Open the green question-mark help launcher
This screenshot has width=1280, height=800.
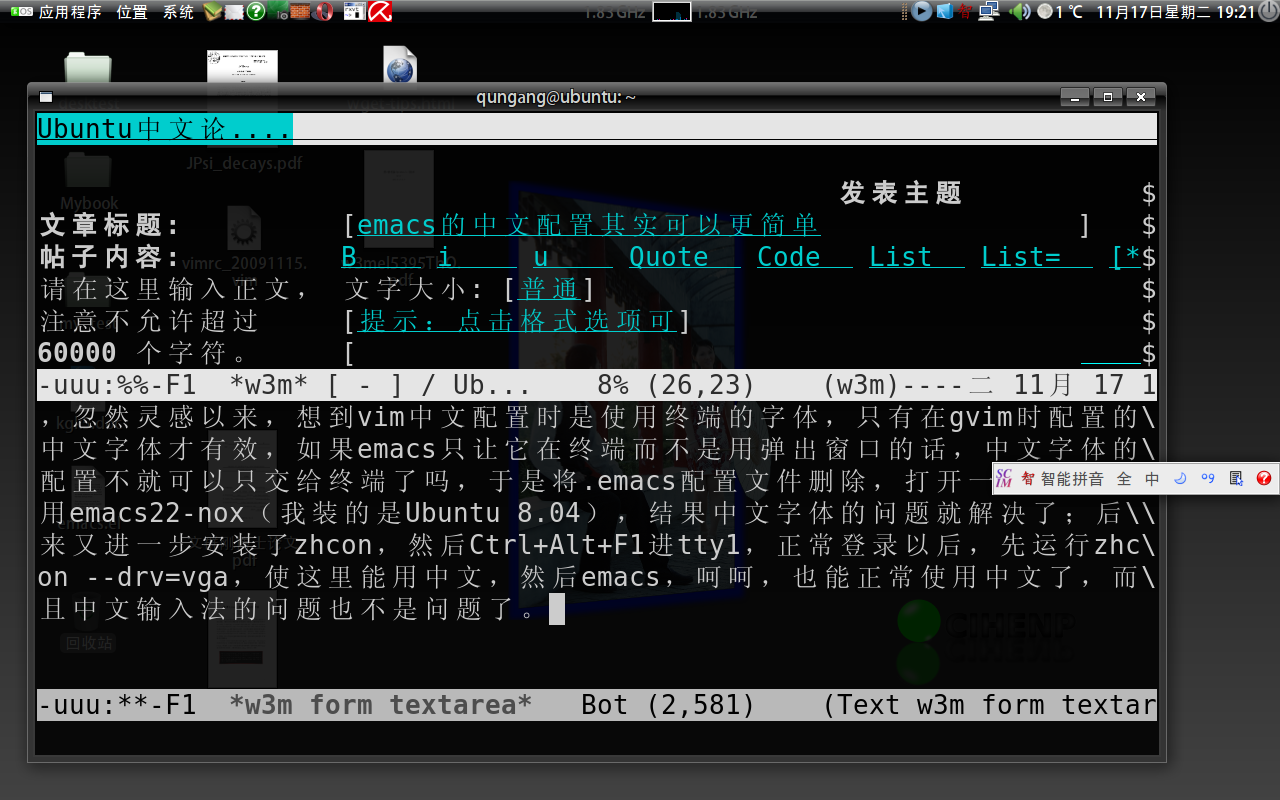(x=256, y=12)
